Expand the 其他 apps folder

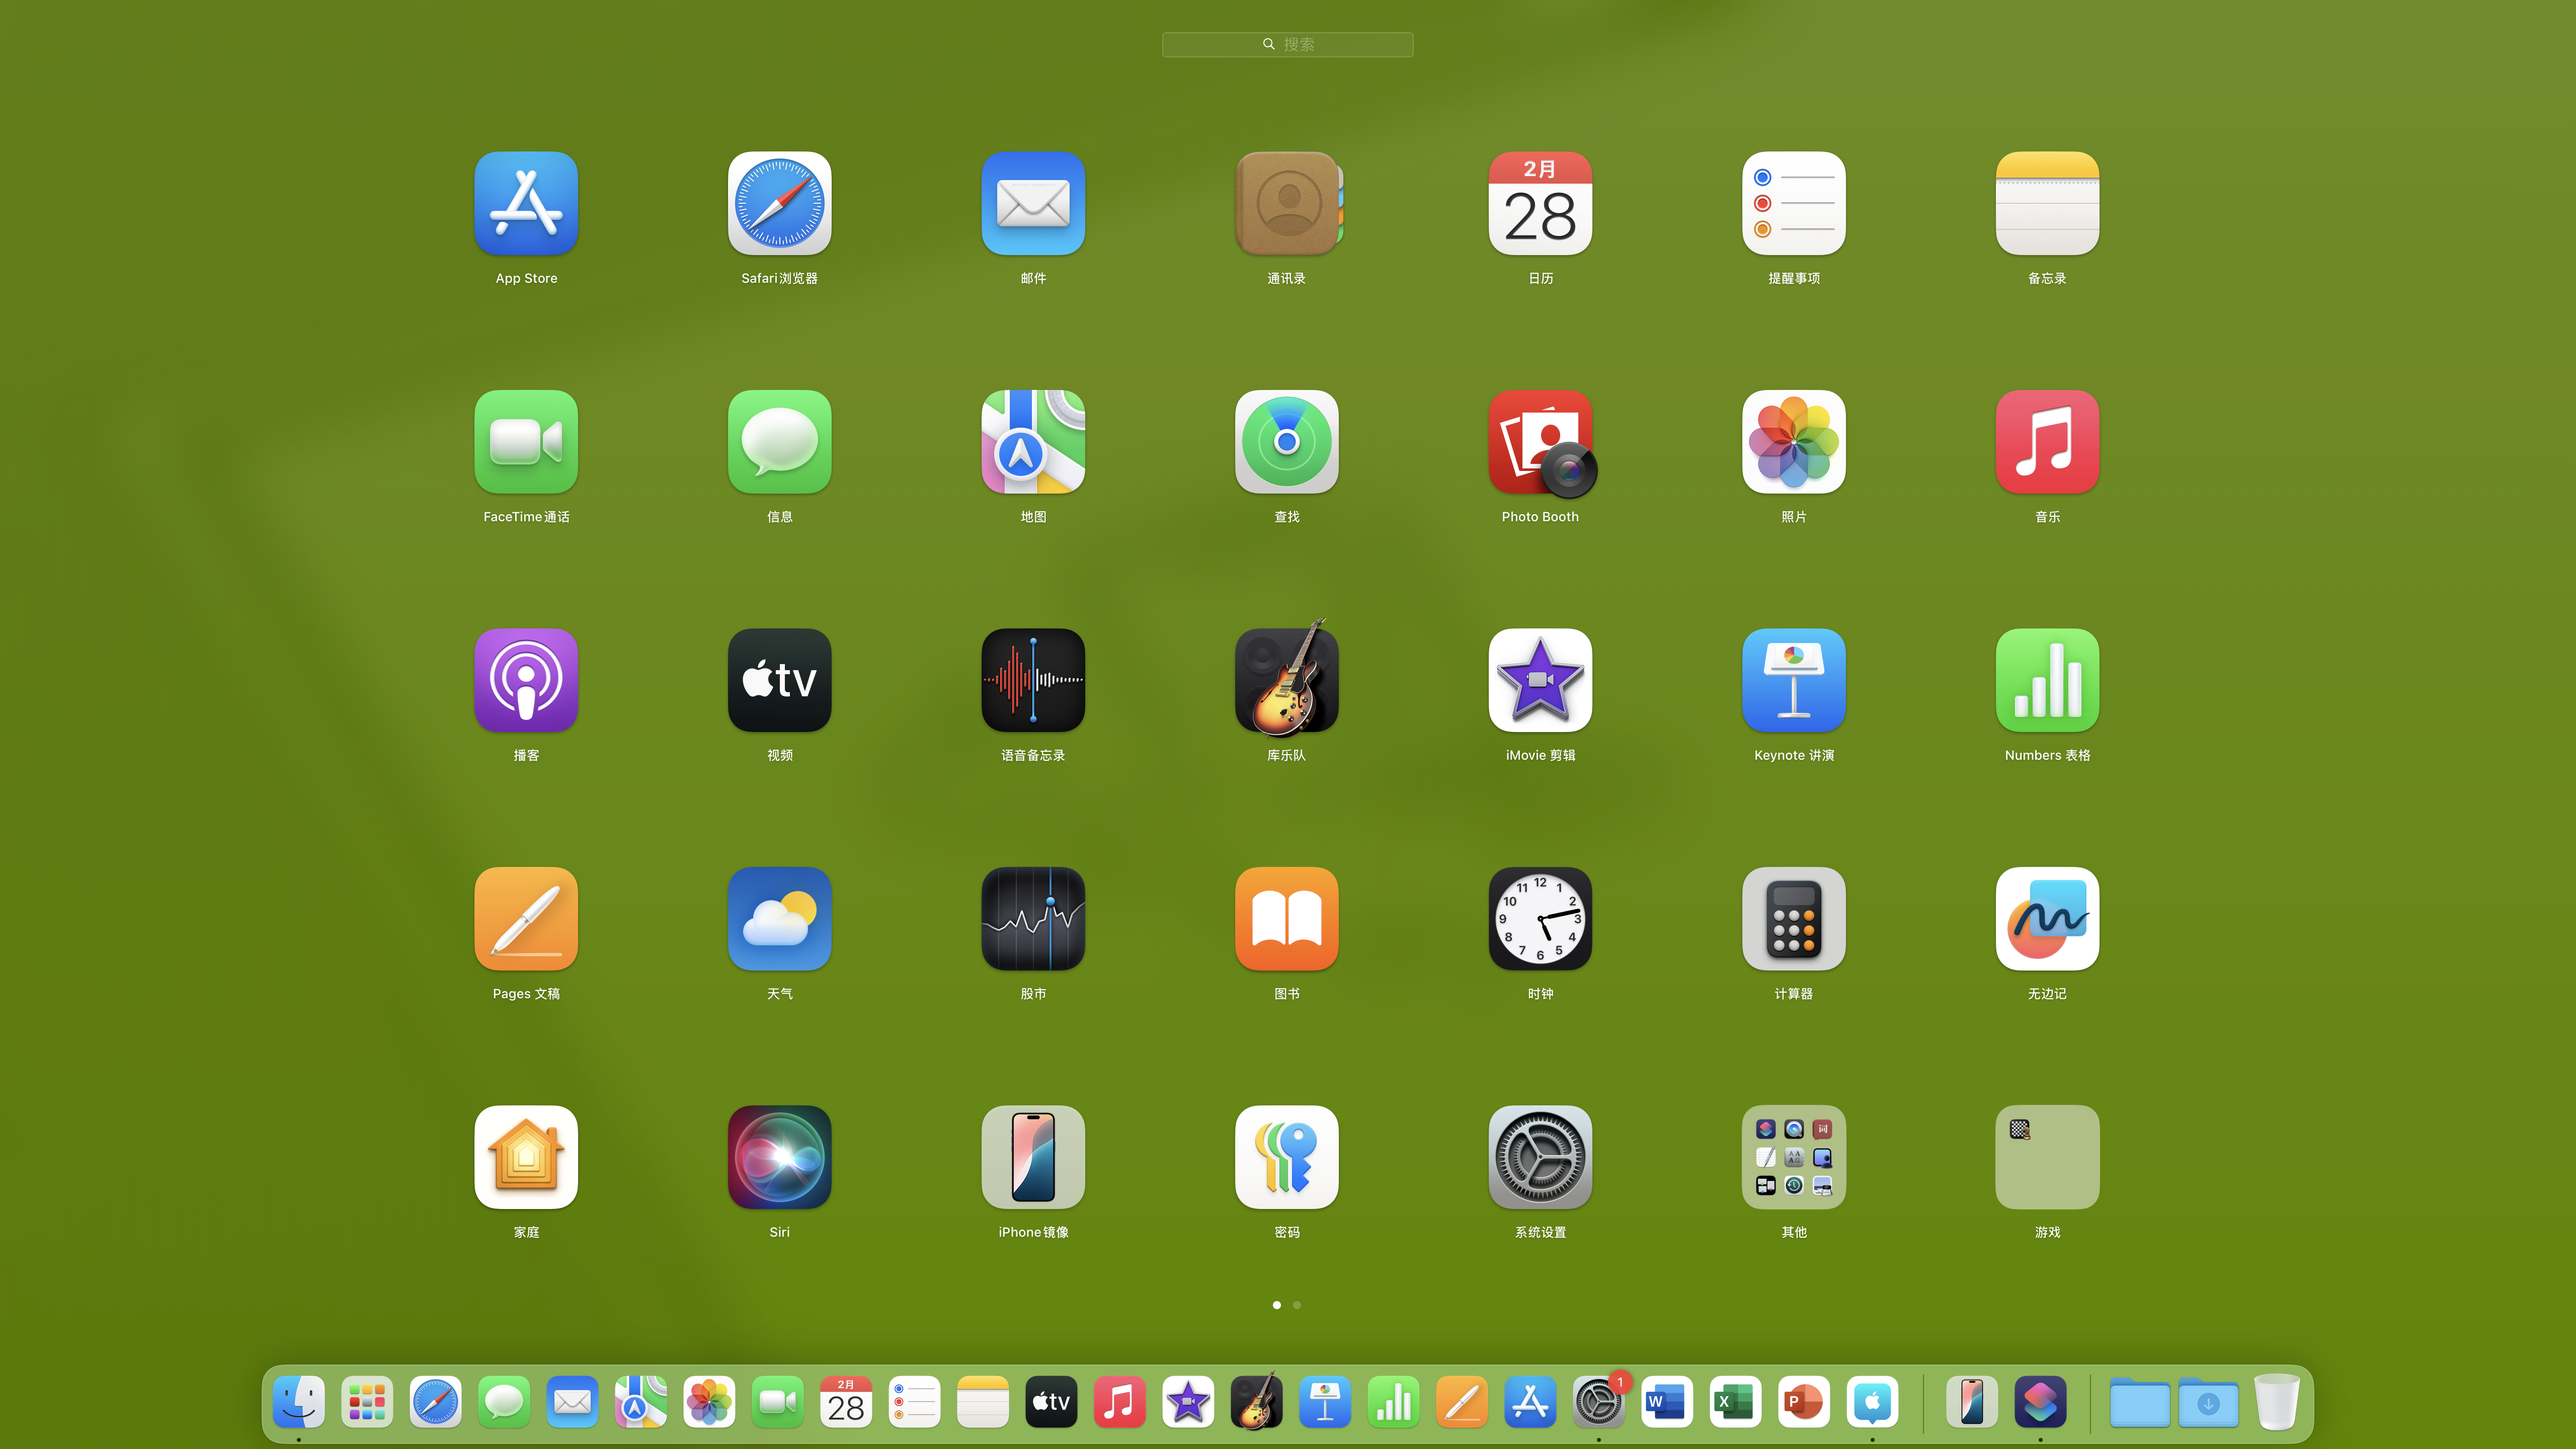pos(1793,1157)
